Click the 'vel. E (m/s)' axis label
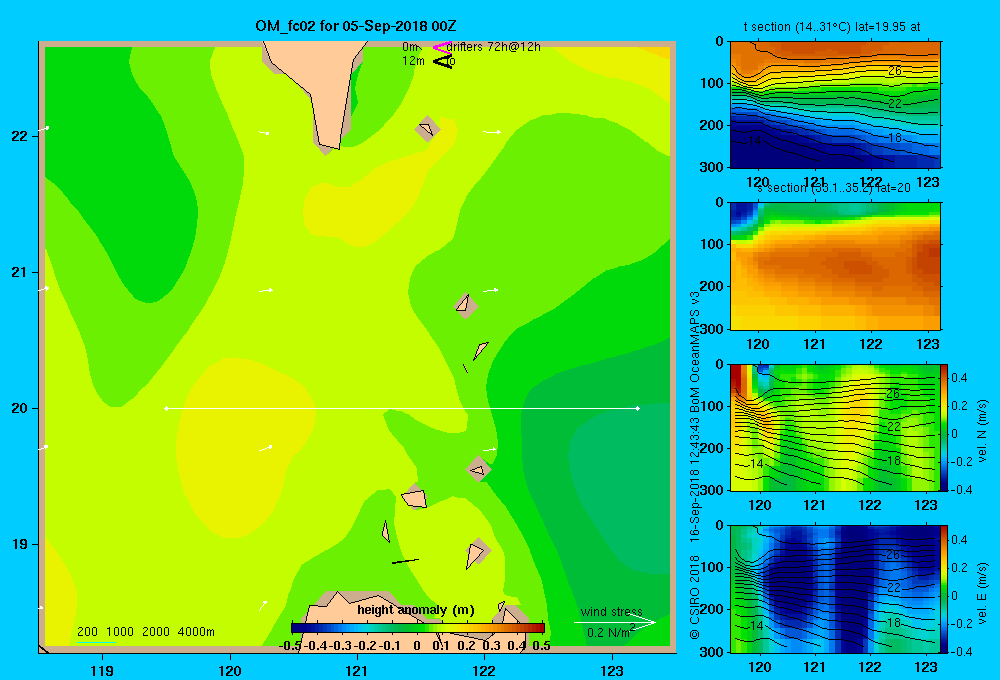This screenshot has height=680, width=1000. point(982,592)
